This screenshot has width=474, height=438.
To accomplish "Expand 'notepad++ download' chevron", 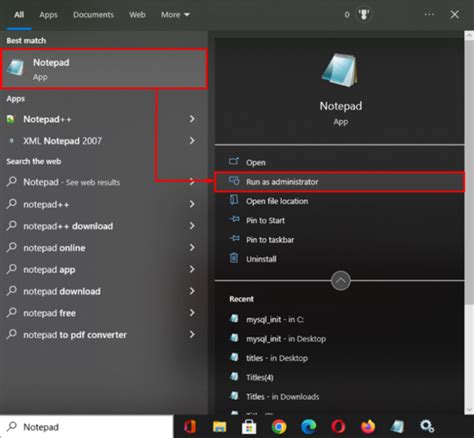I will (x=192, y=226).
